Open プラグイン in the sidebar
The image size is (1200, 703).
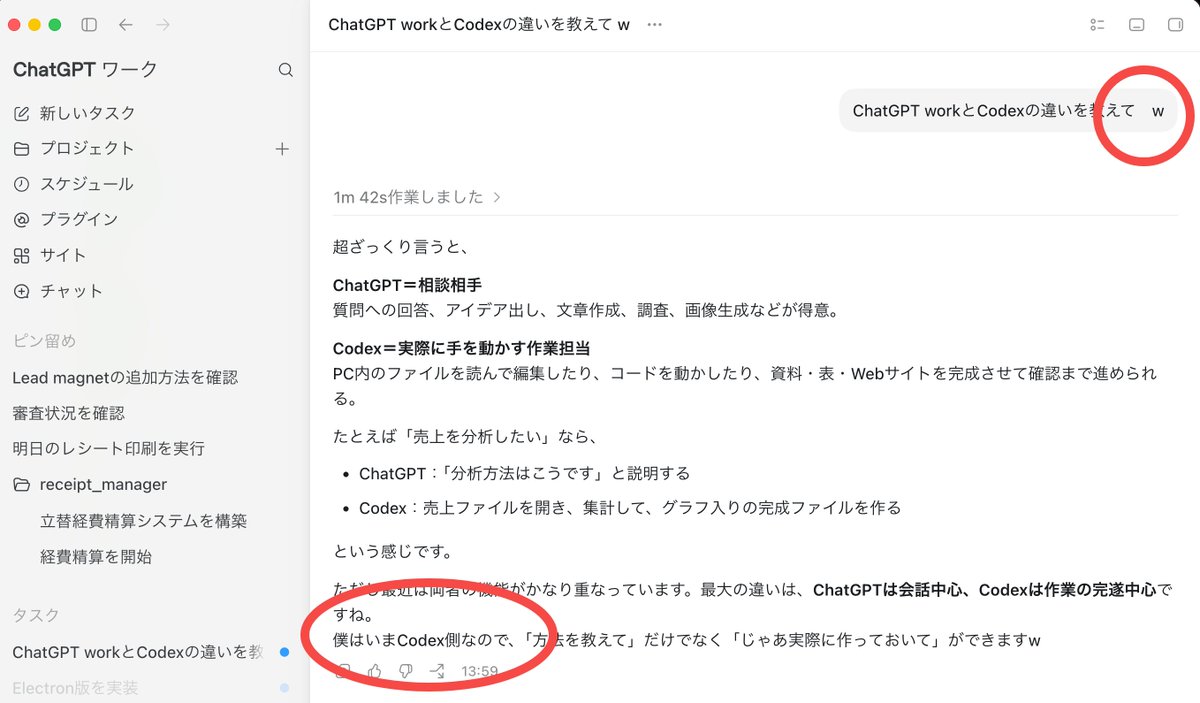(66, 219)
